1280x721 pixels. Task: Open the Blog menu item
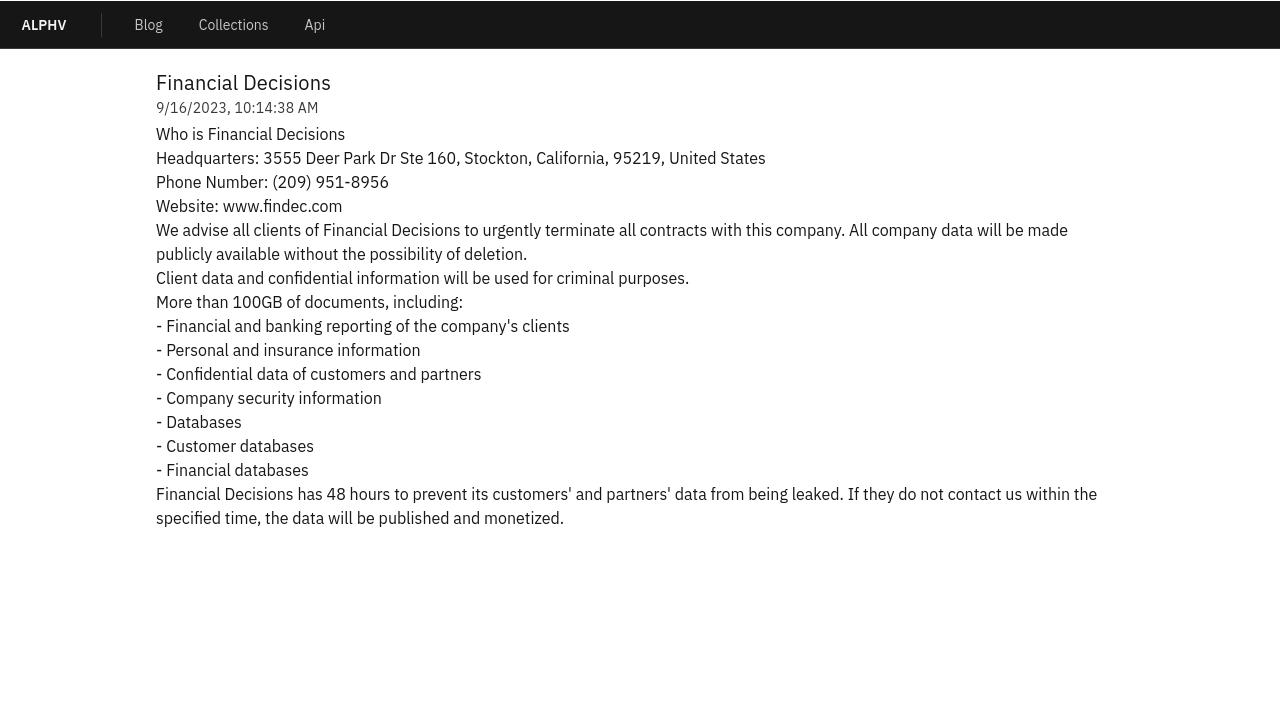[x=148, y=25]
